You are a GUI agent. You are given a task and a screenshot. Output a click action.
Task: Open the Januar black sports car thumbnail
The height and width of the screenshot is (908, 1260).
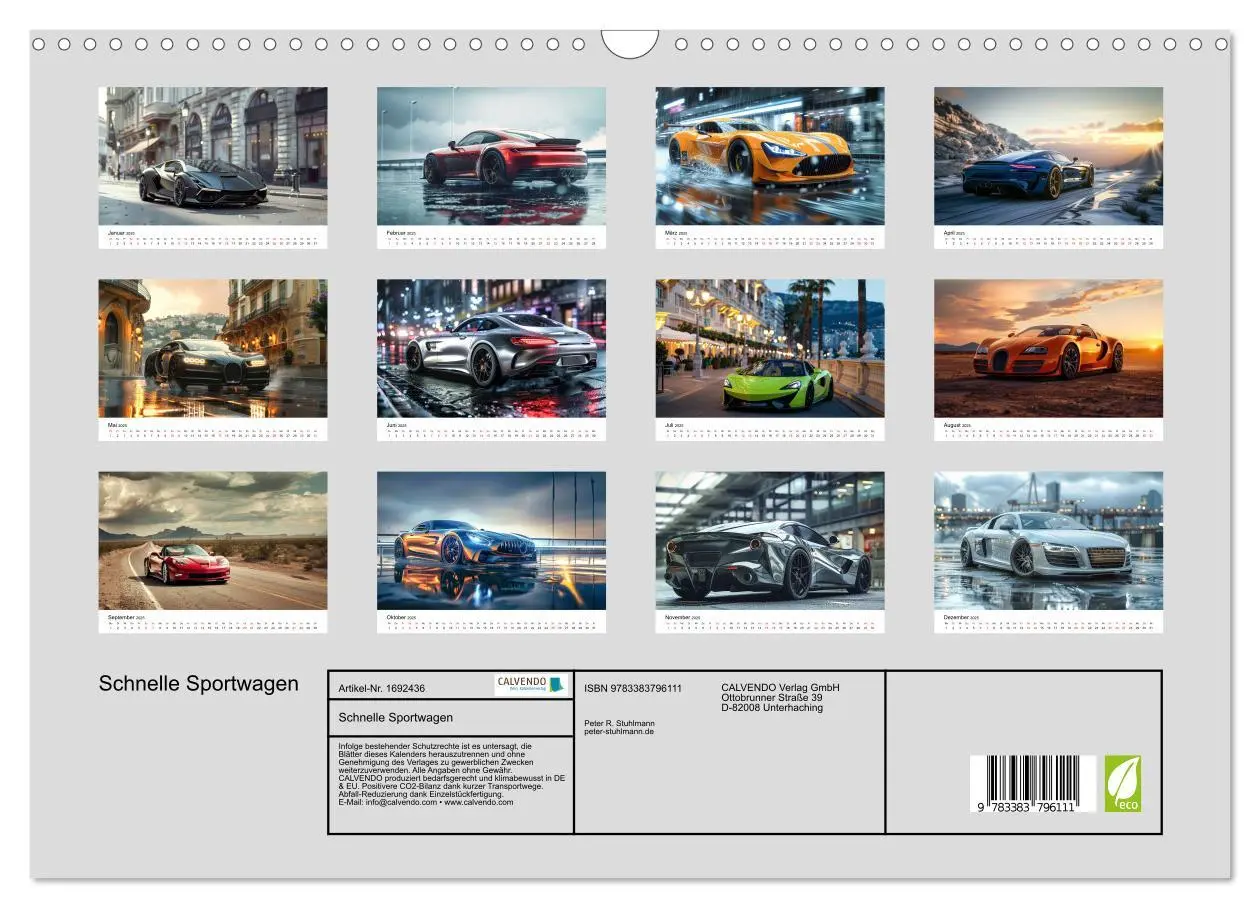212,156
